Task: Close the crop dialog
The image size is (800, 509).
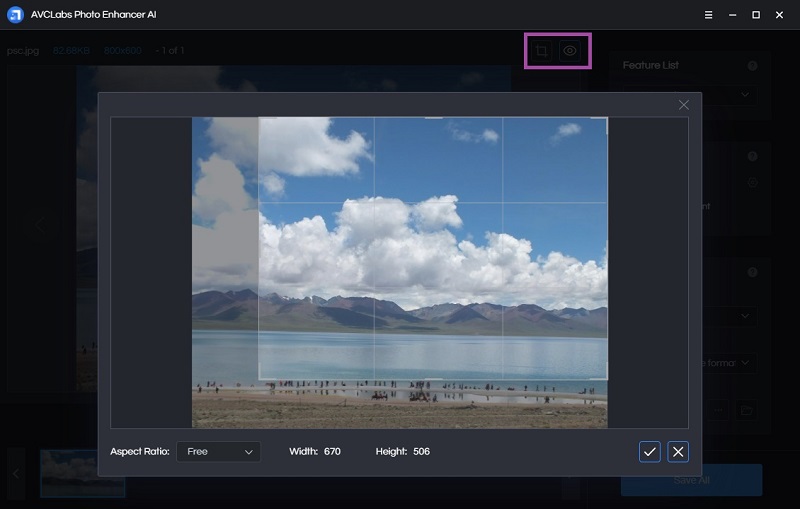Action: 684,105
